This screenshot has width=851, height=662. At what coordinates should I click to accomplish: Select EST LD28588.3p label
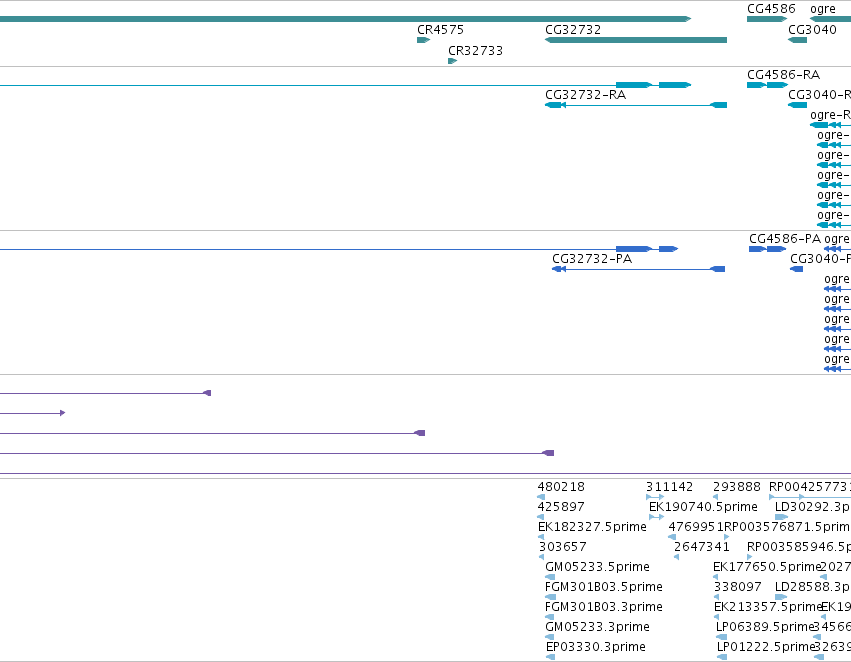click(x=812, y=587)
